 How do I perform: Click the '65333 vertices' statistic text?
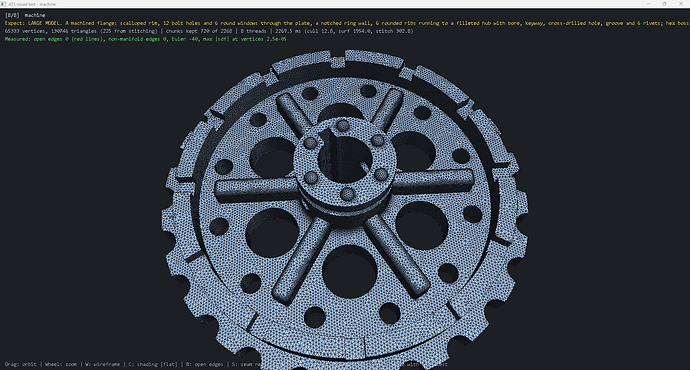tap(25, 31)
